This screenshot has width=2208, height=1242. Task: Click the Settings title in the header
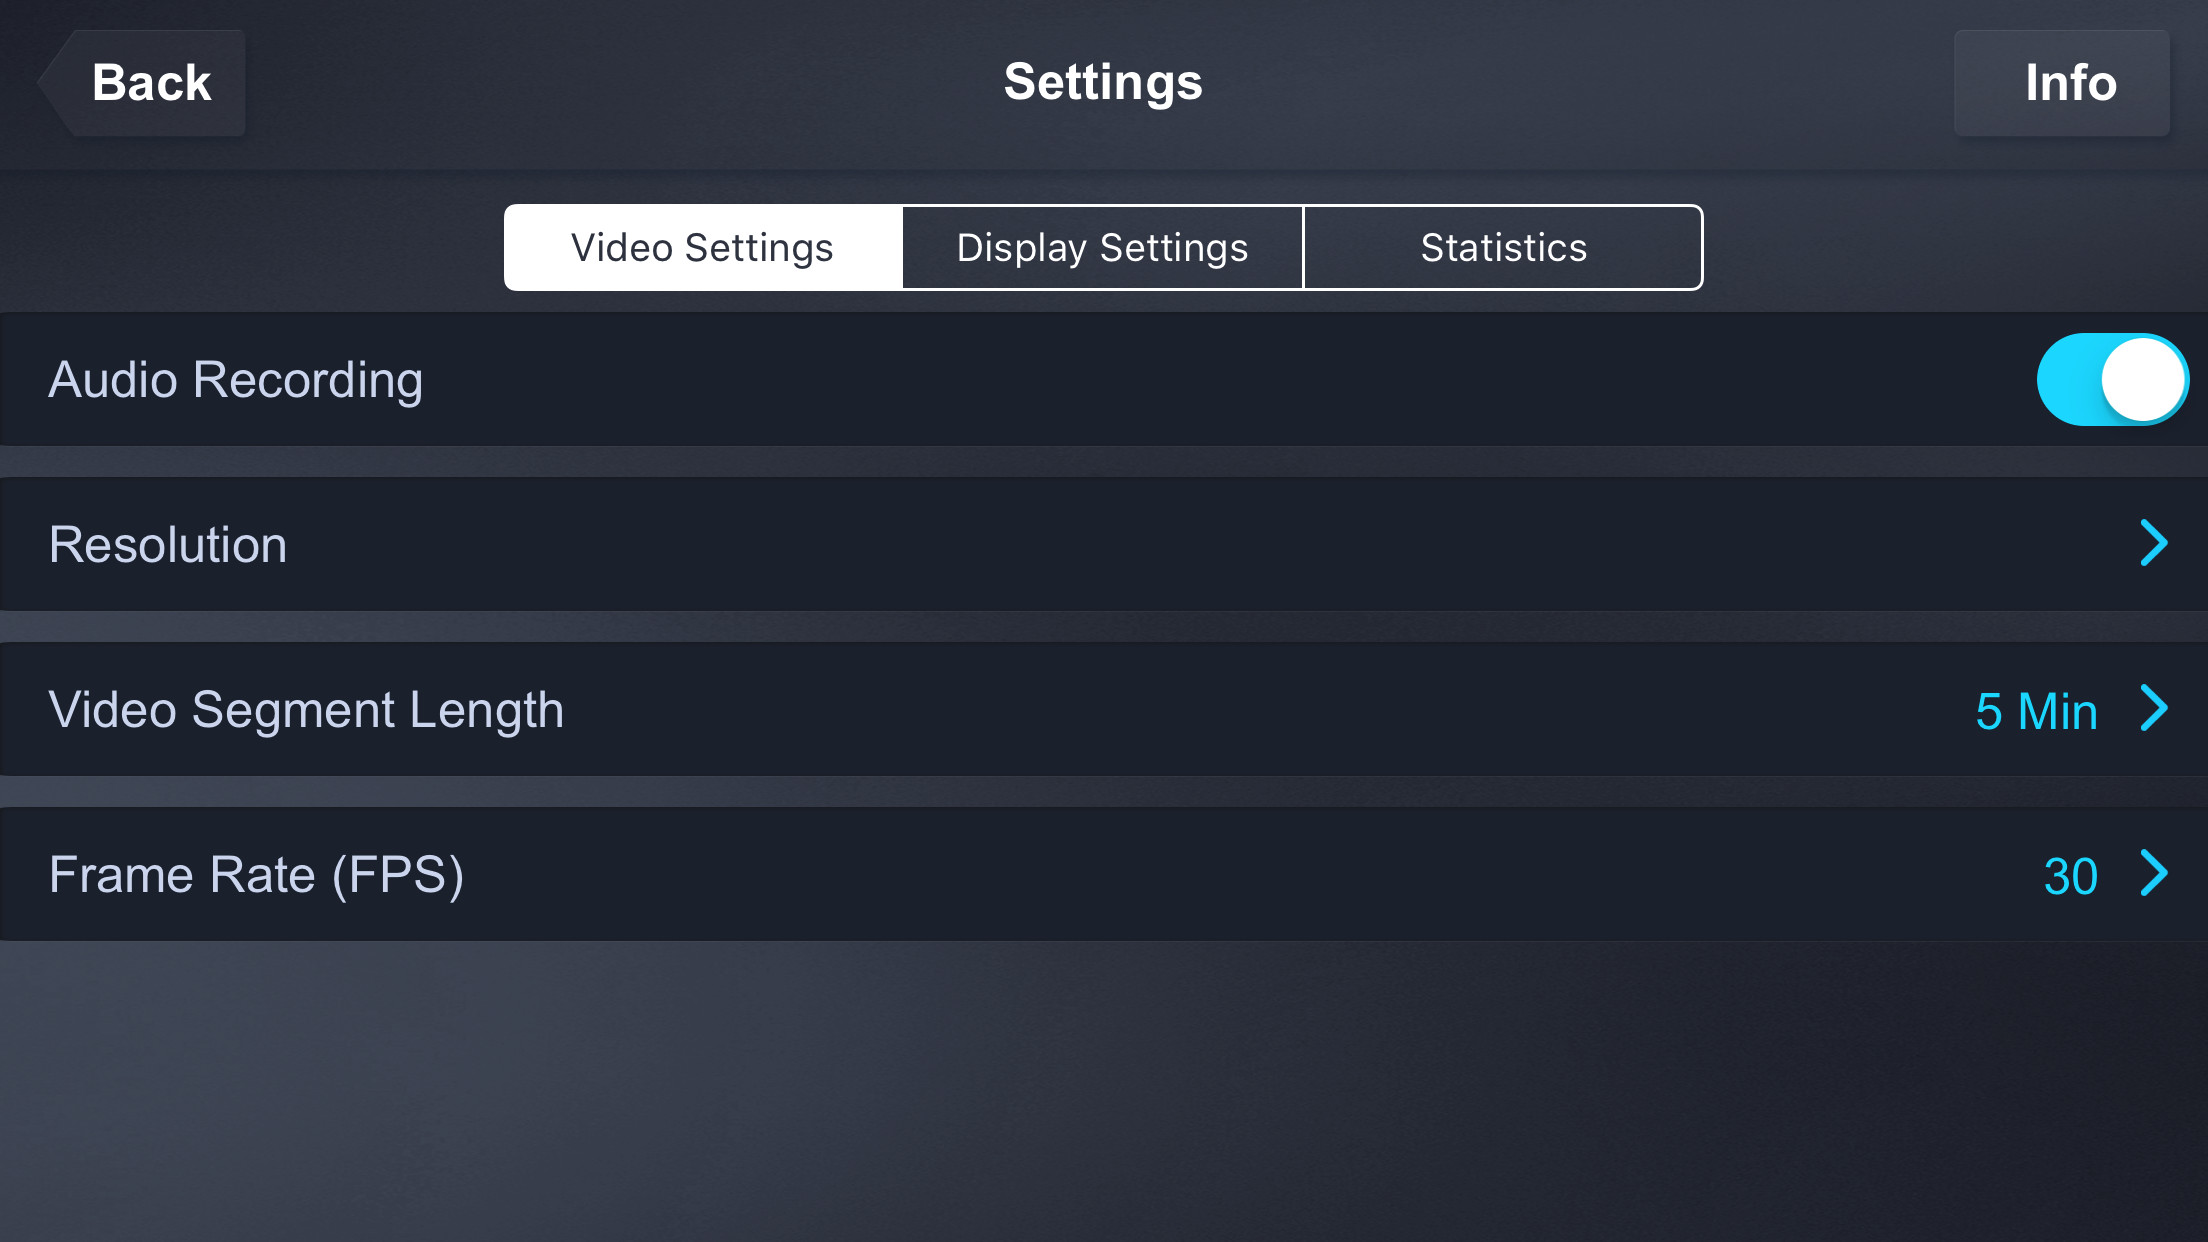1103,82
